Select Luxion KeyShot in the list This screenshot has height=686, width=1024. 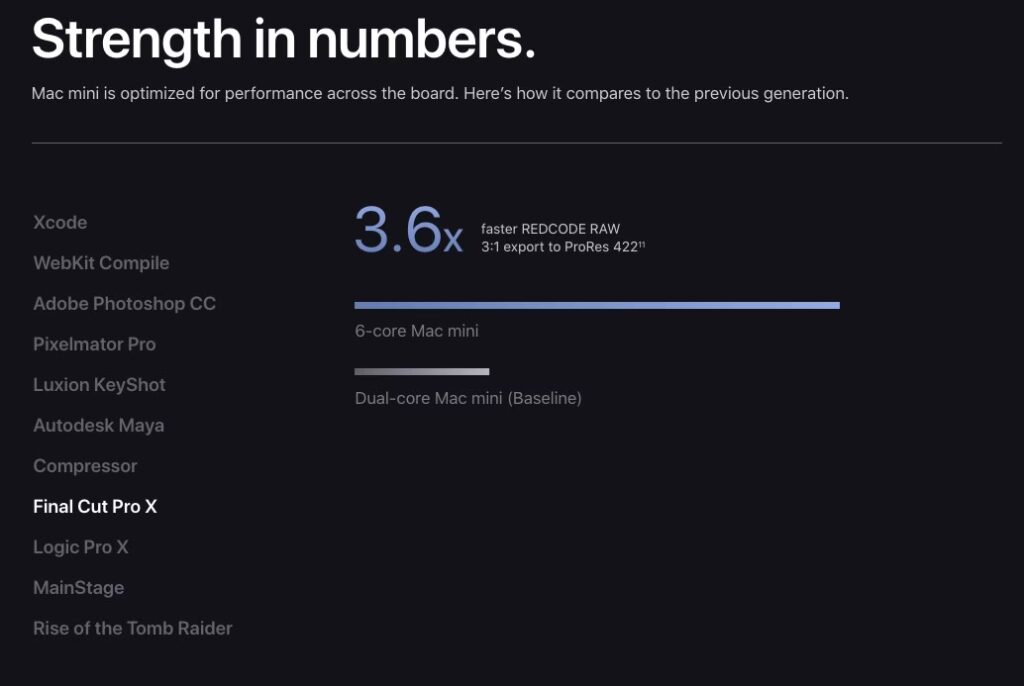[x=99, y=385]
